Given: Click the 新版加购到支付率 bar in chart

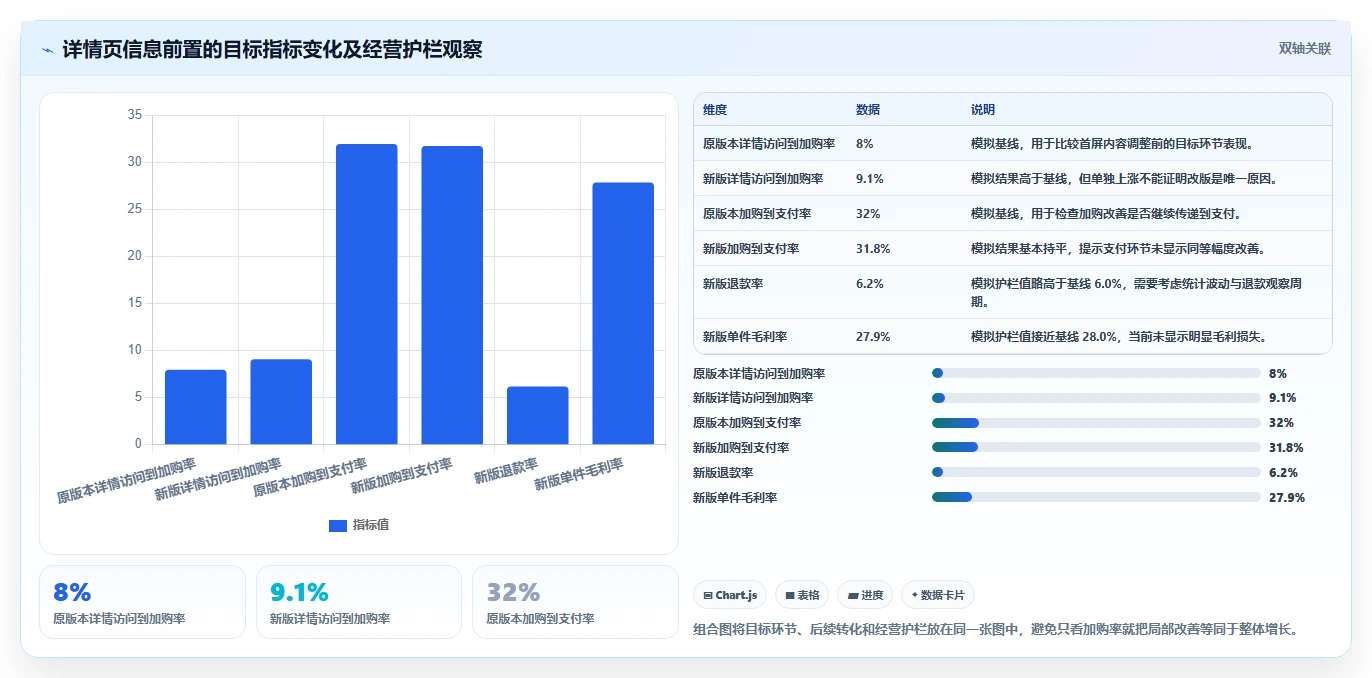Looking at the screenshot, I should click(452, 295).
